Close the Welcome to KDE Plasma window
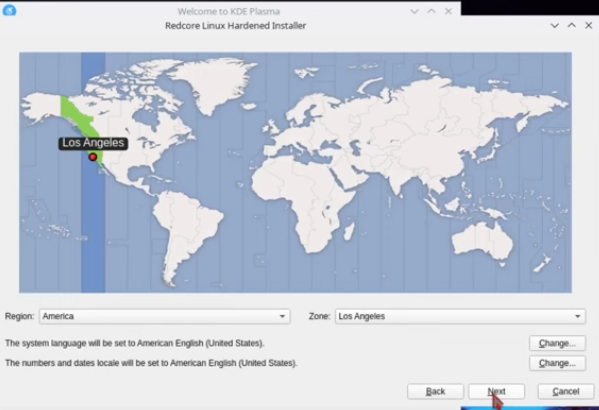Image resolution: width=599 pixels, height=410 pixels. [x=448, y=11]
